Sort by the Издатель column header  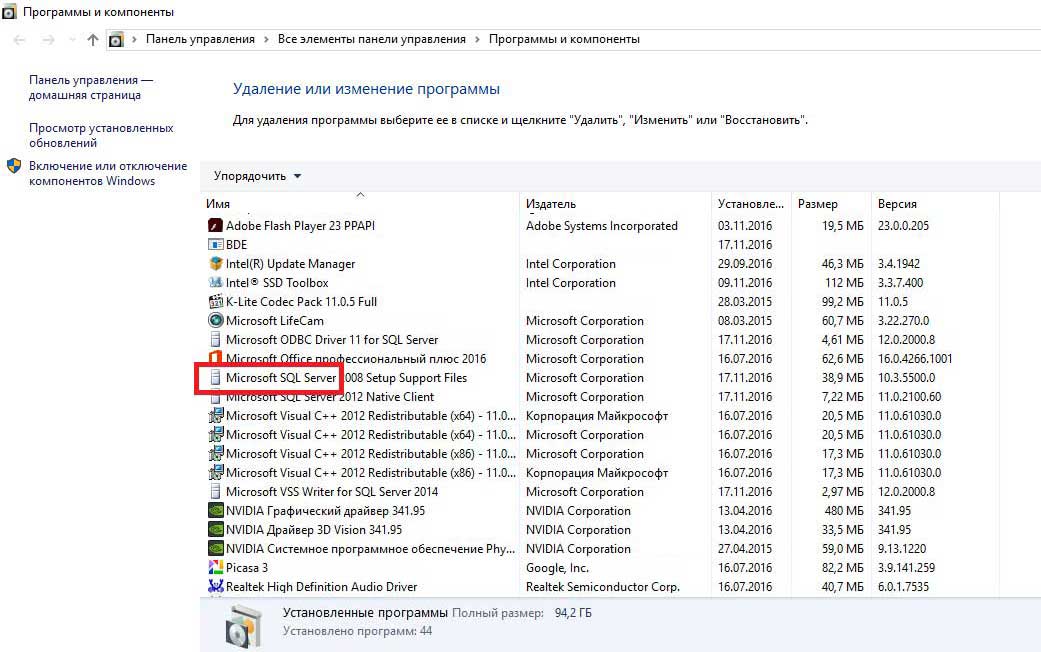[615, 204]
